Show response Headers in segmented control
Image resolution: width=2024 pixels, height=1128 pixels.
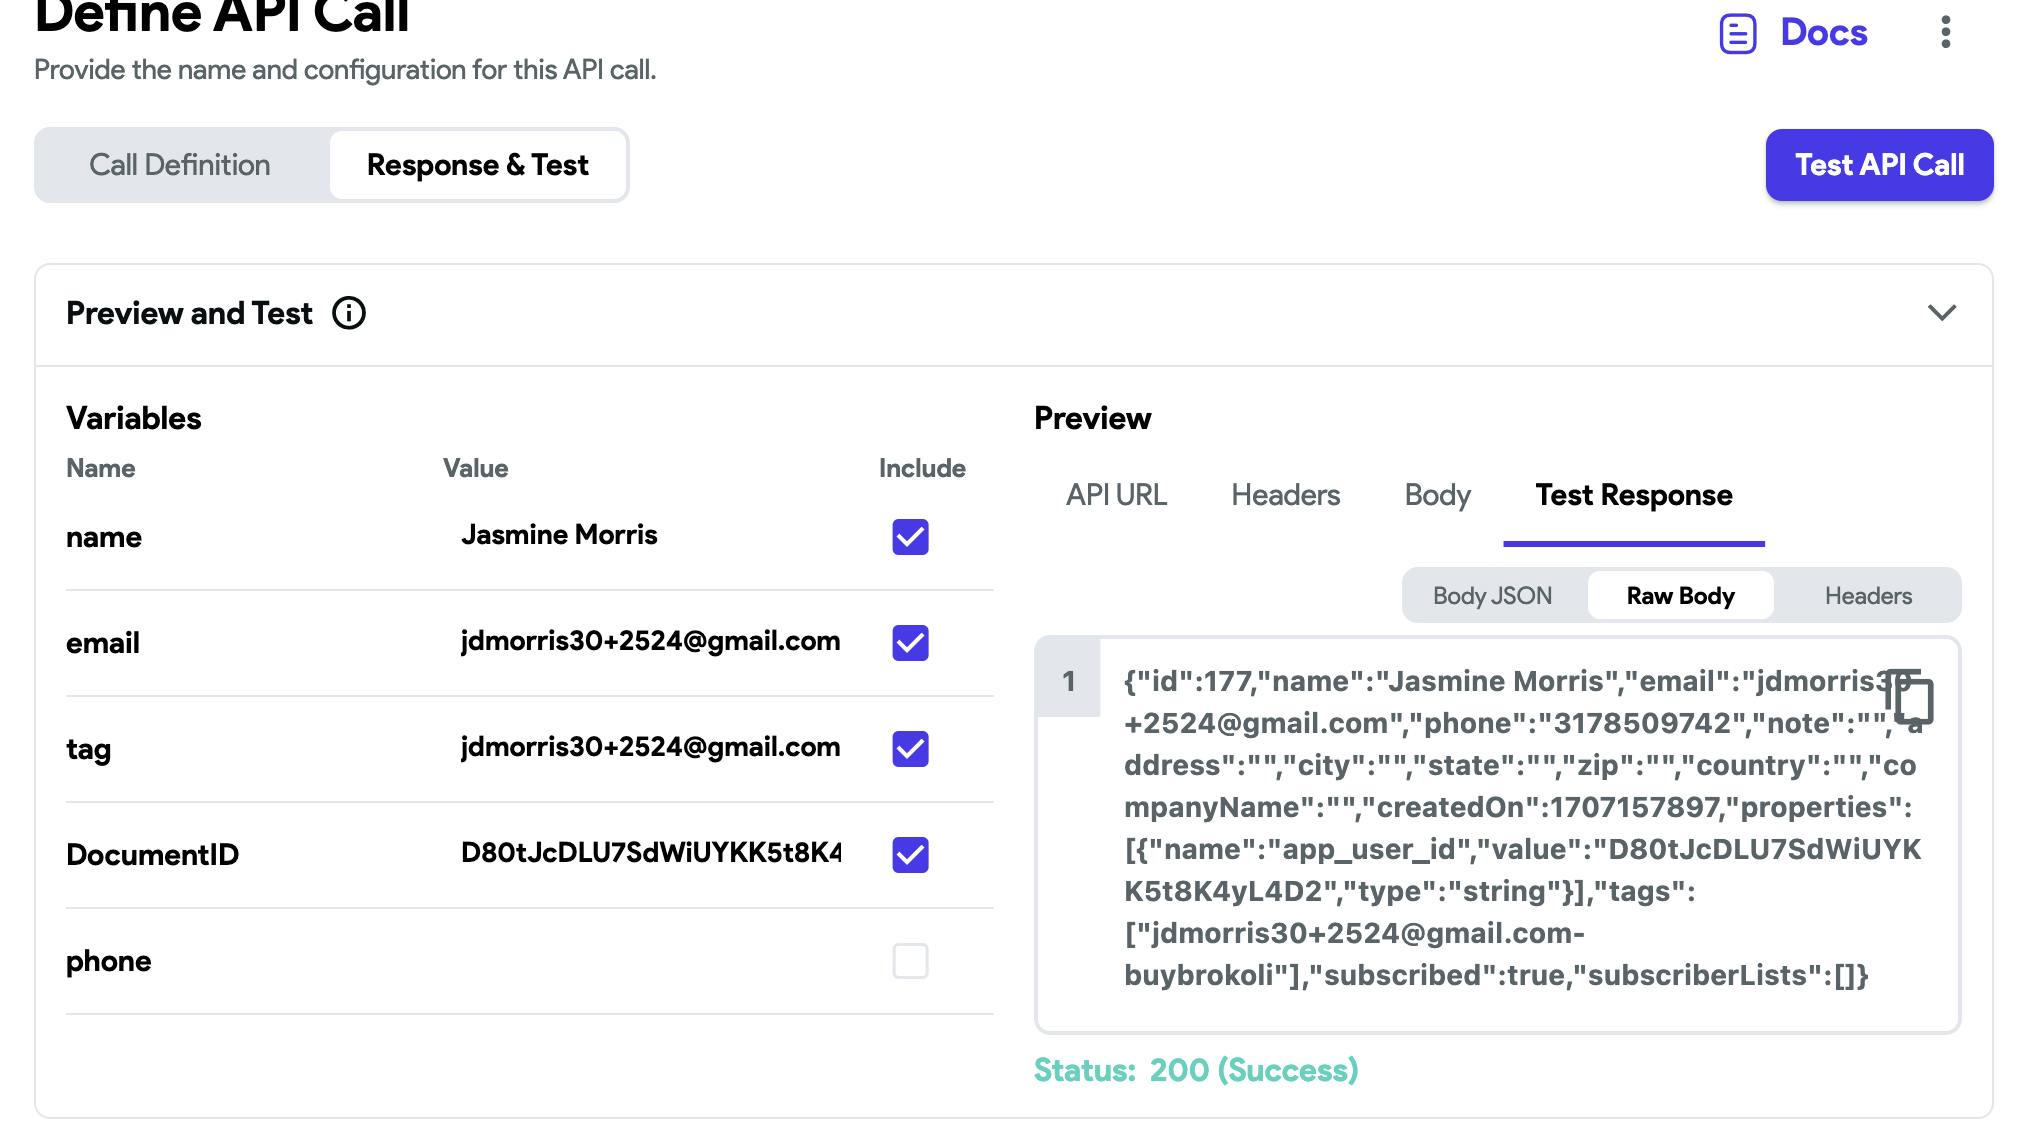(x=1867, y=596)
